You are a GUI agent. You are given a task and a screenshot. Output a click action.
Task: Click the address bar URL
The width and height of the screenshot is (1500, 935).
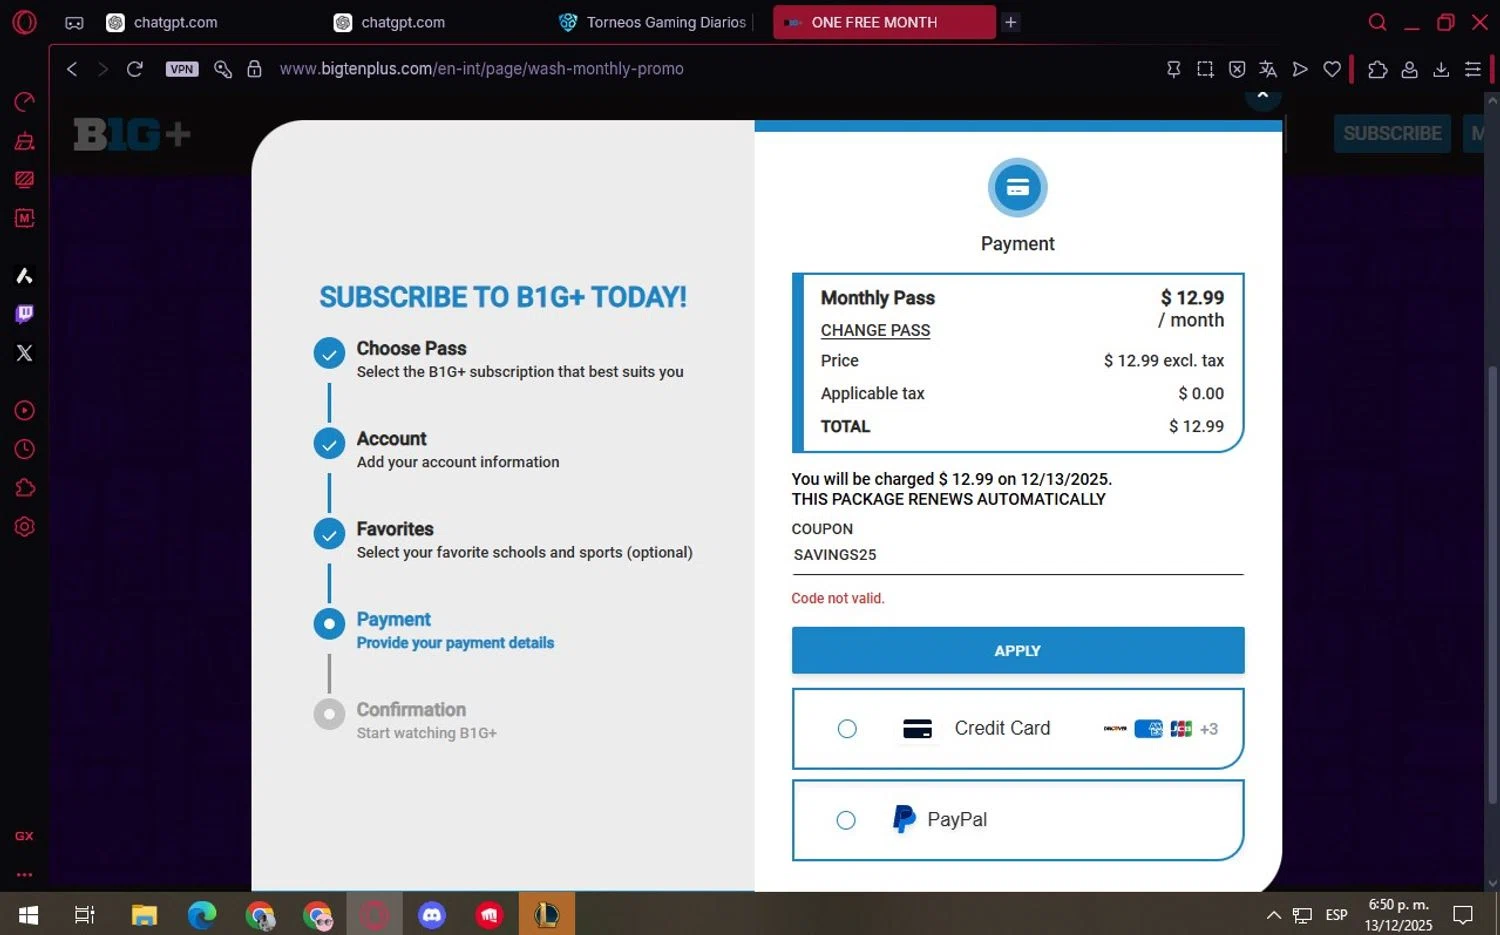pos(482,69)
